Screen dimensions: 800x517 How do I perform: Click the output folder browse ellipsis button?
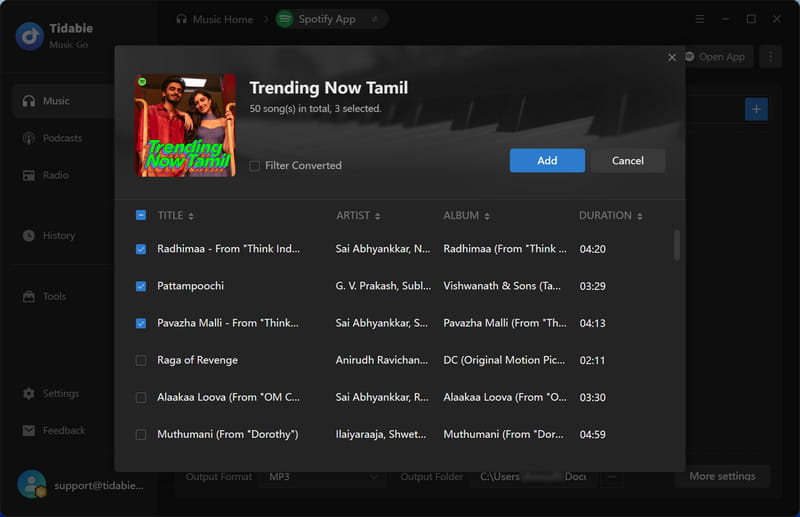pyautogui.click(x=612, y=477)
